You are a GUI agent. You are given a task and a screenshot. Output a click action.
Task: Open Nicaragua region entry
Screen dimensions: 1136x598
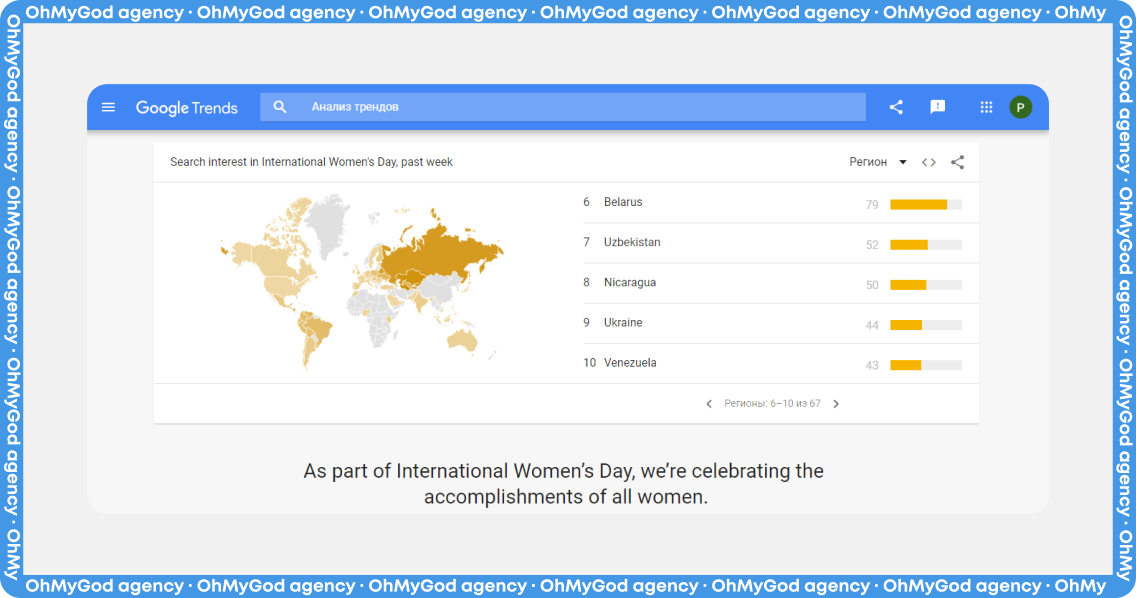[x=630, y=282]
